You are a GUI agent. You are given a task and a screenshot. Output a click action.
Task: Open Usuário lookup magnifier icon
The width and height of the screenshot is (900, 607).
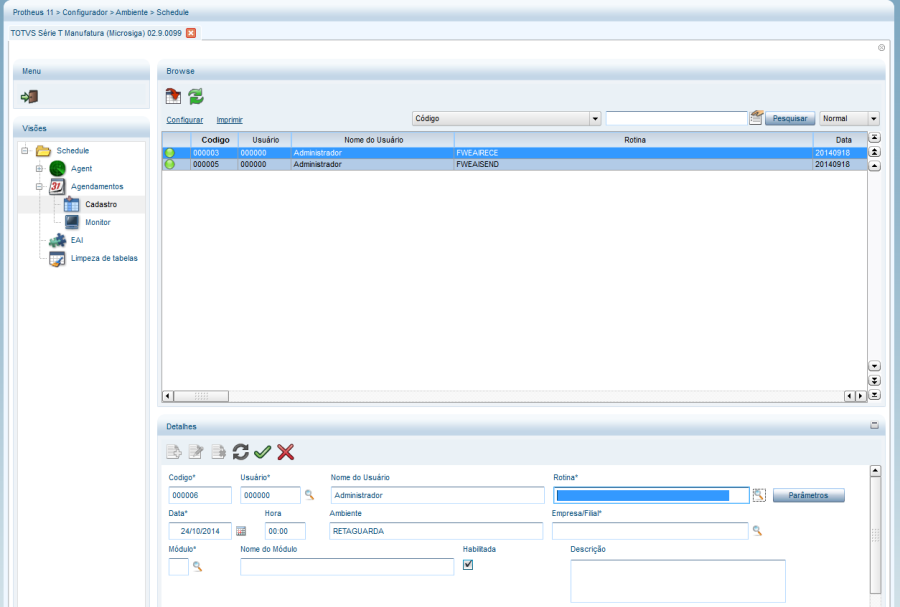tap(309, 495)
